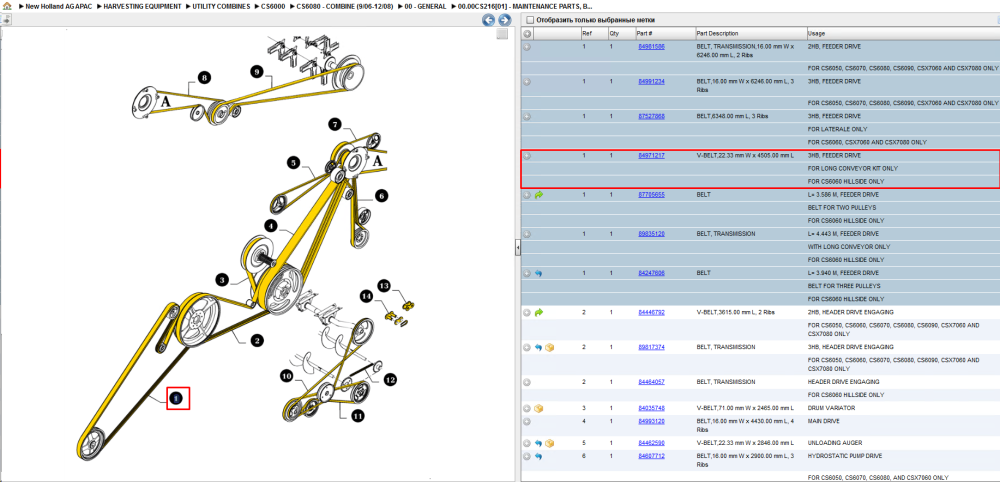Click the blue arrow icon for part 84247606
The height and width of the screenshot is (482, 1000).
[x=539, y=273]
